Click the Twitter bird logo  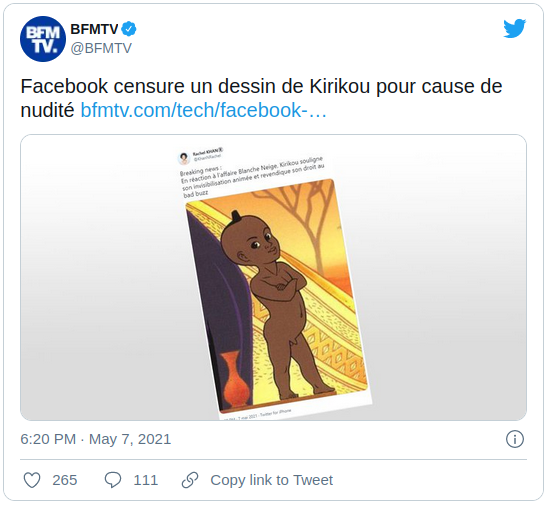pyautogui.click(x=515, y=28)
